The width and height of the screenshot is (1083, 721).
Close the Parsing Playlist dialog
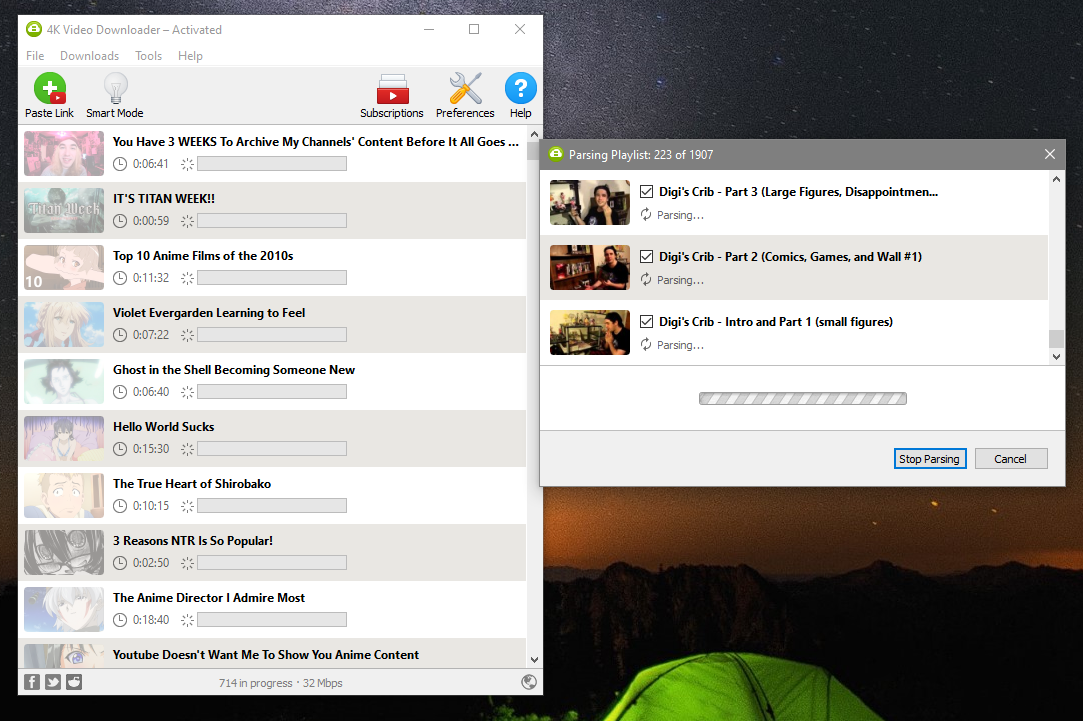[1050, 154]
